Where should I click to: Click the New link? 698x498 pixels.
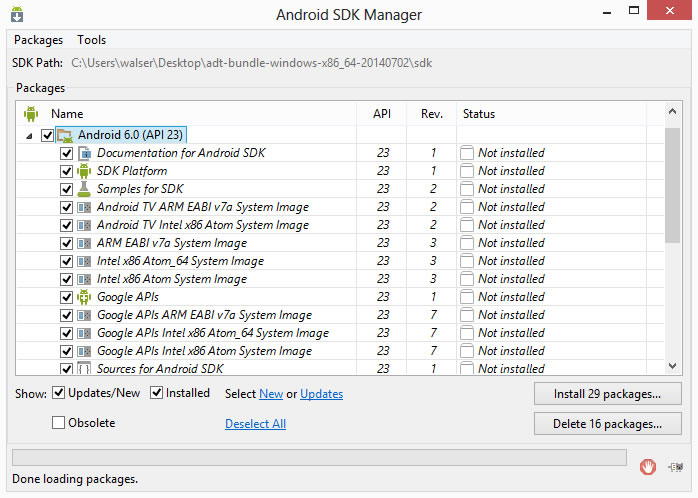pos(271,394)
